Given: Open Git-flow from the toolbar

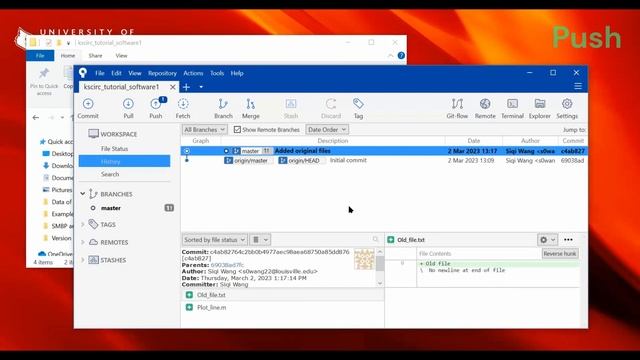Looking at the screenshot, I should pyautogui.click(x=457, y=109).
